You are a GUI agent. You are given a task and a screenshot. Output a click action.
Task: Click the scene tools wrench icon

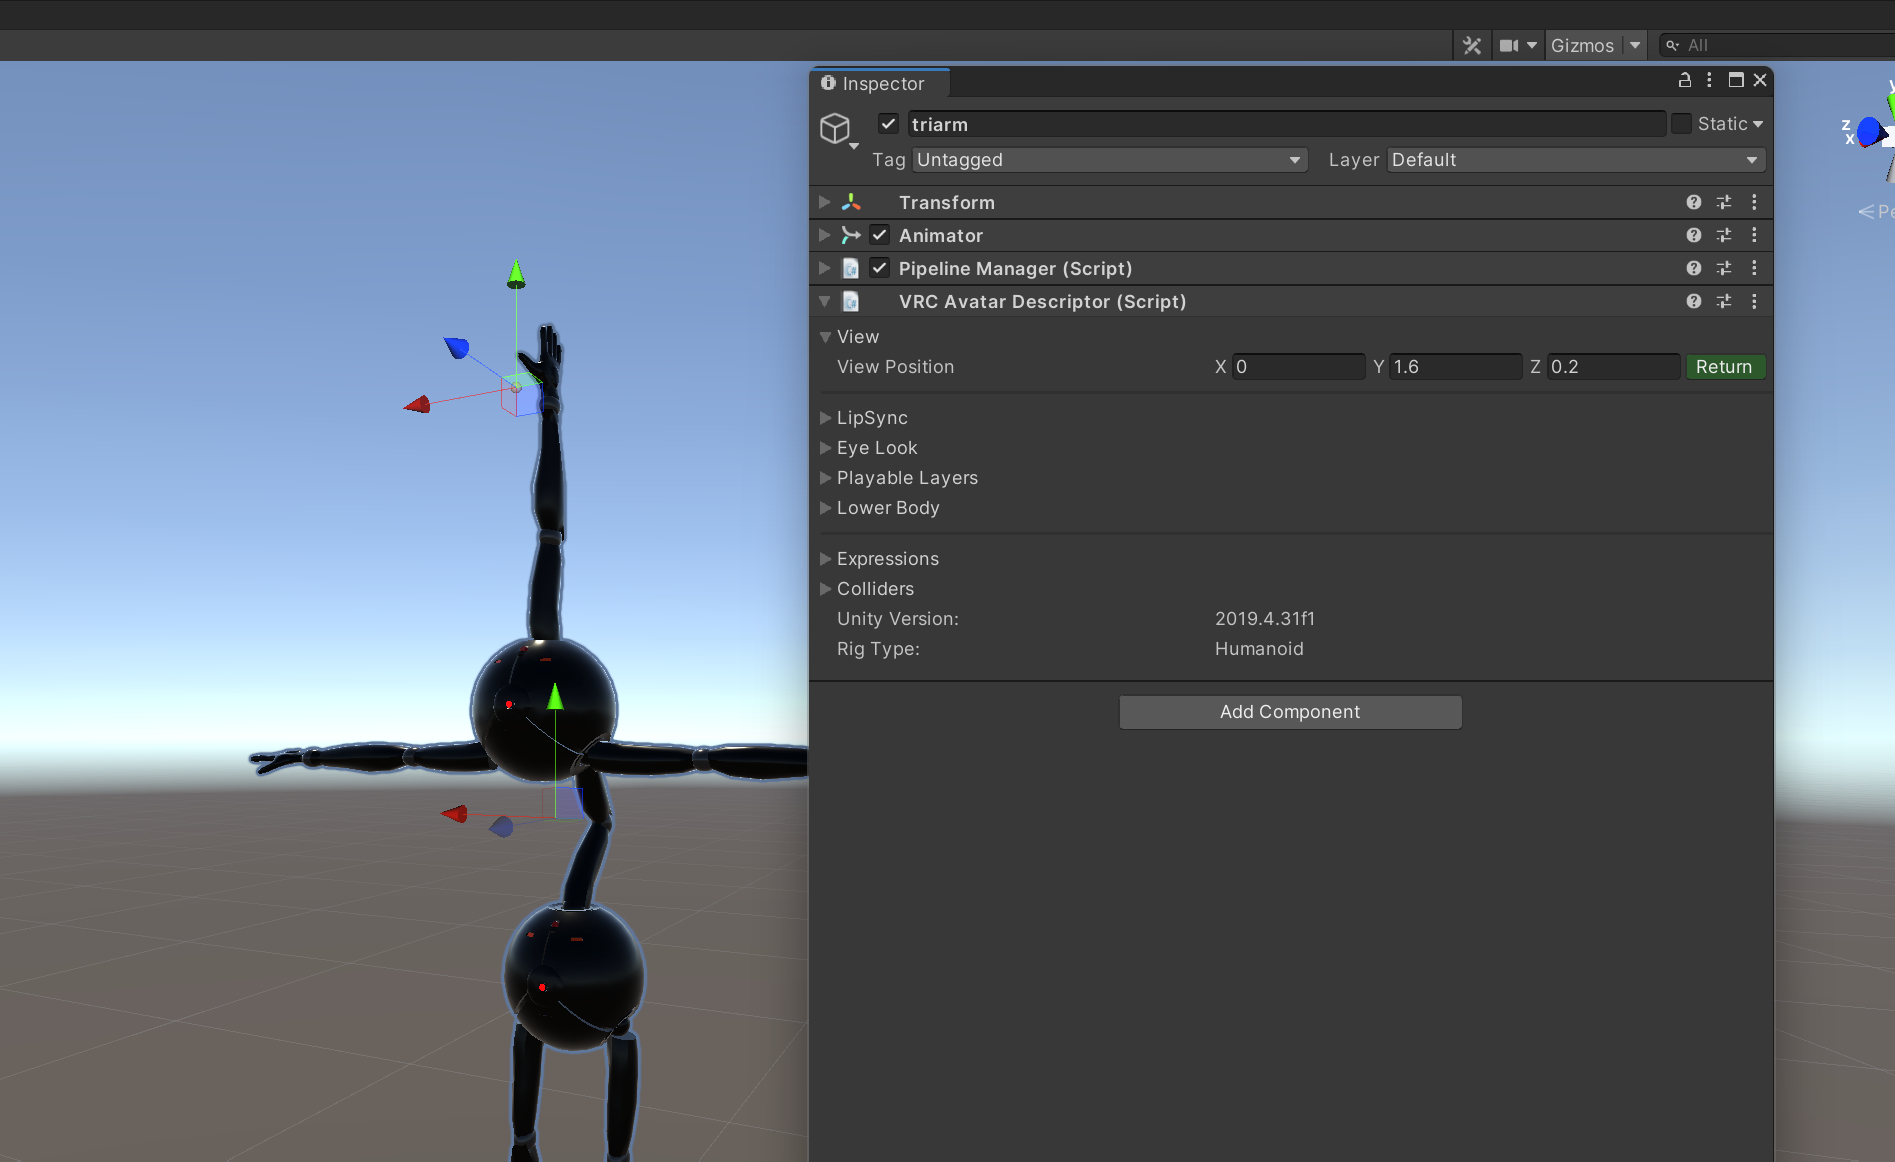(1471, 46)
